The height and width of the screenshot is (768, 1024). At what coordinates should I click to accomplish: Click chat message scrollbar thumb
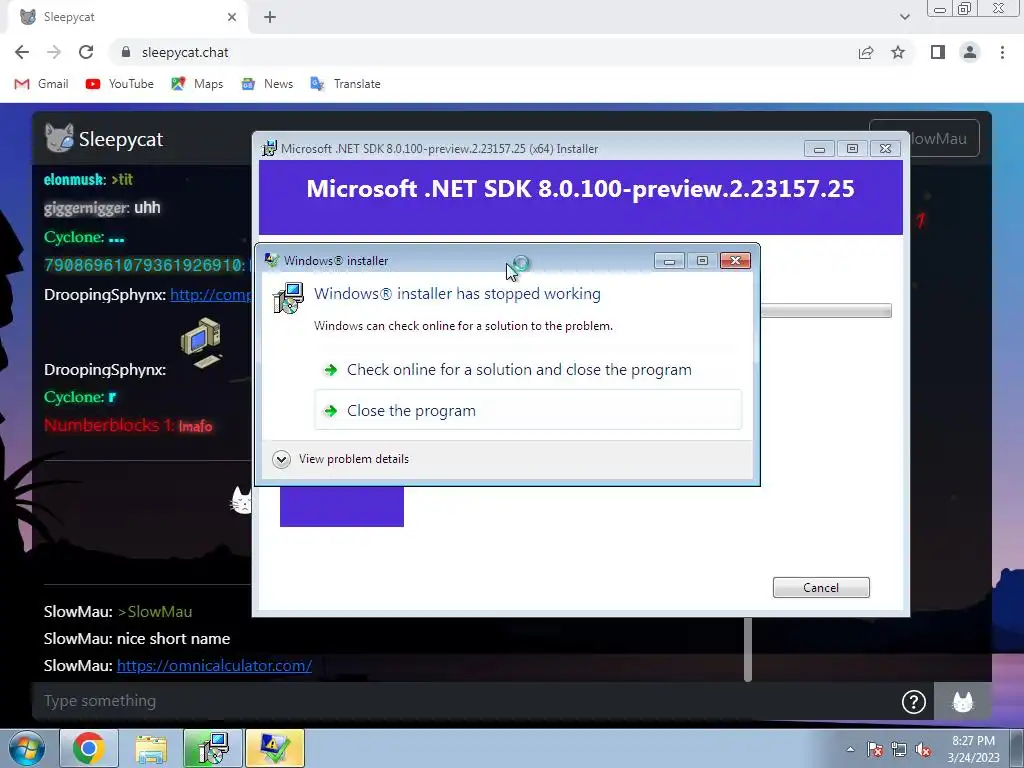[x=748, y=649]
